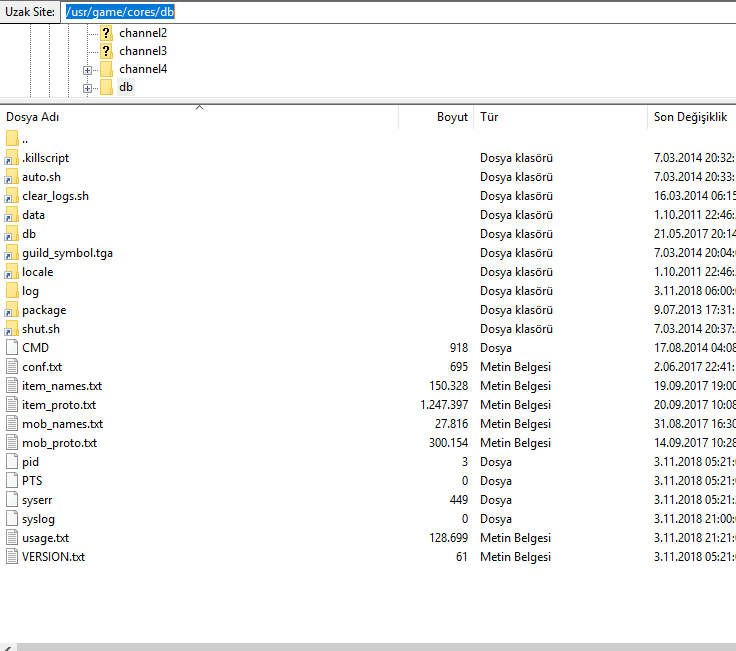
Task: Click the conf.txt text document icon
Action: [12, 367]
